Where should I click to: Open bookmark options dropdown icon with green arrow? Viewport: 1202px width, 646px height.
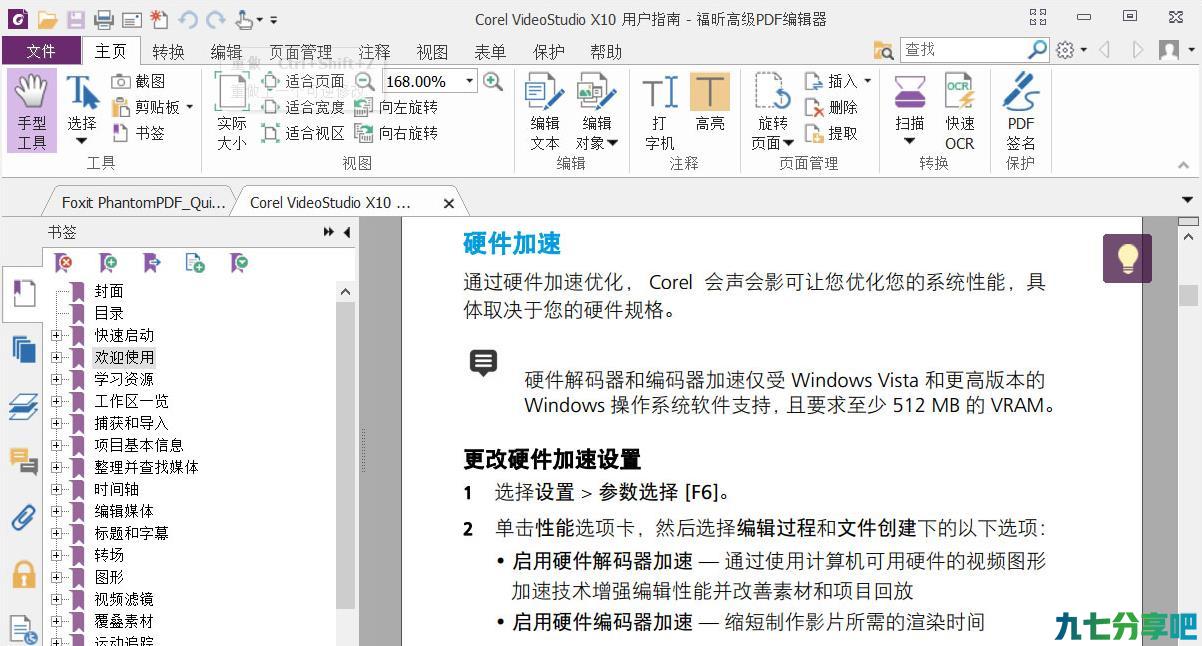[x=239, y=263]
